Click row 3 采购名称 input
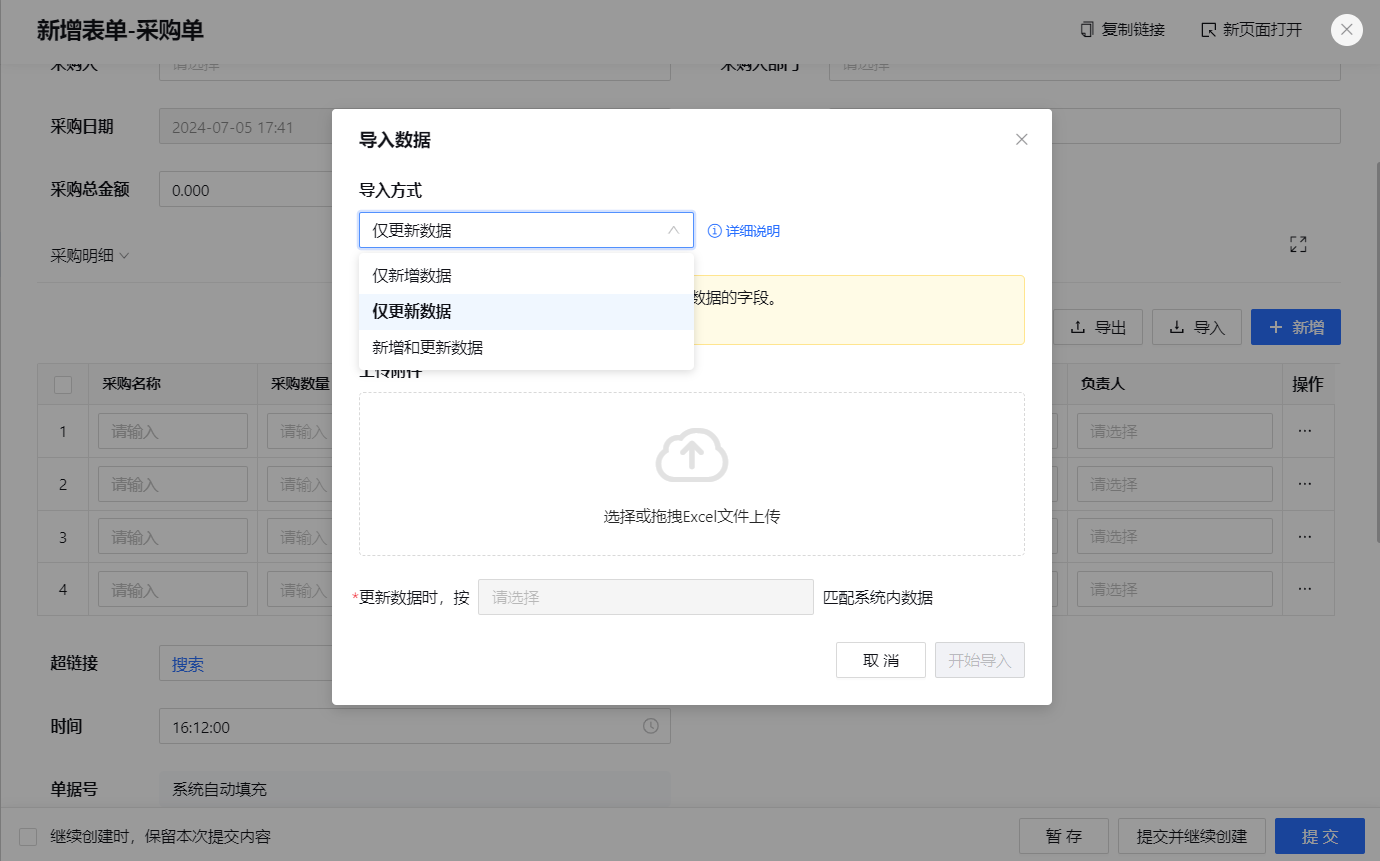 pos(173,536)
